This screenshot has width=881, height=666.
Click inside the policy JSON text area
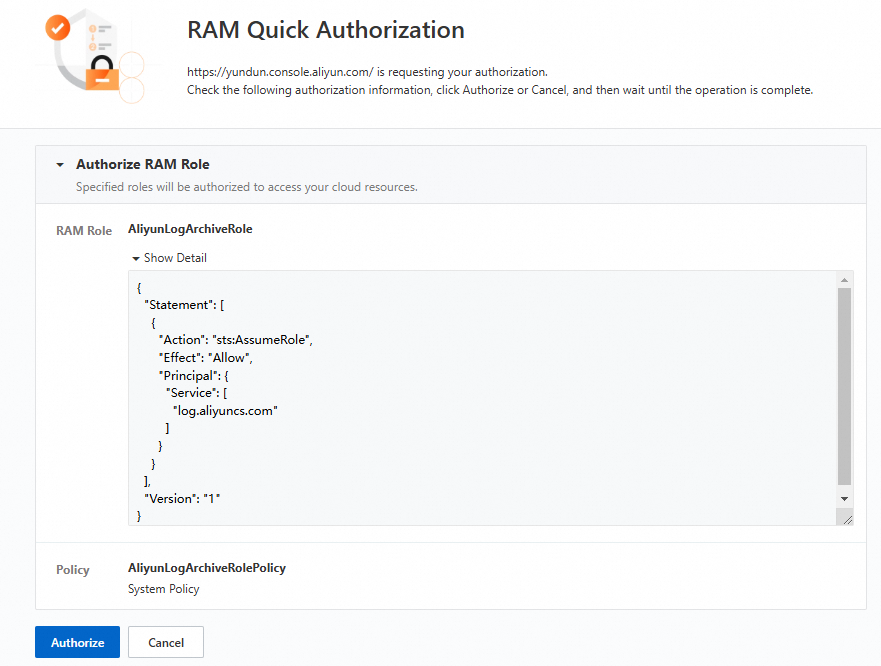click(x=483, y=398)
